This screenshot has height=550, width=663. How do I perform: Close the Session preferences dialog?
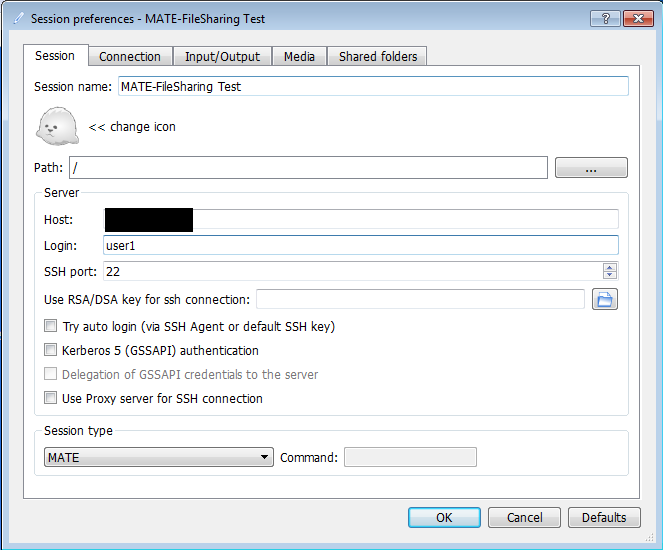(x=638, y=19)
